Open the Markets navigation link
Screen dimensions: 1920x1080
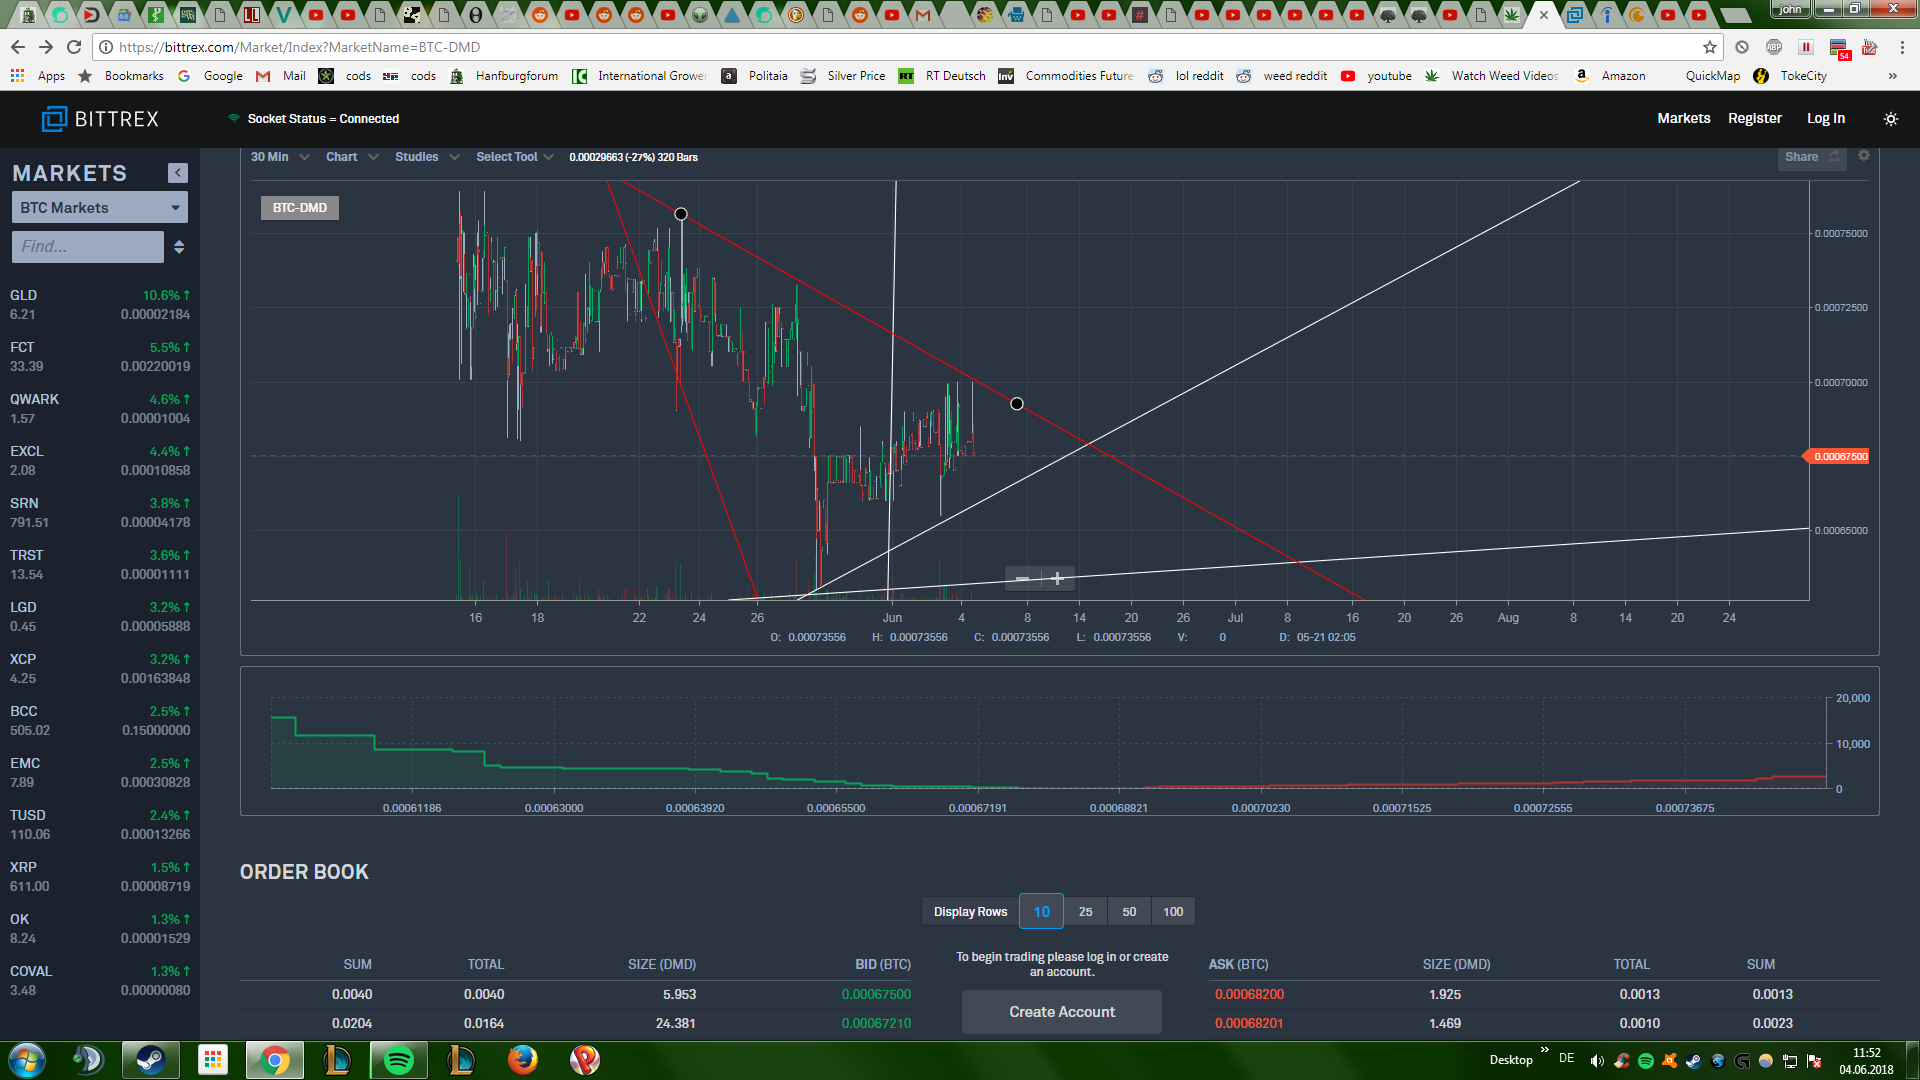coord(1683,118)
